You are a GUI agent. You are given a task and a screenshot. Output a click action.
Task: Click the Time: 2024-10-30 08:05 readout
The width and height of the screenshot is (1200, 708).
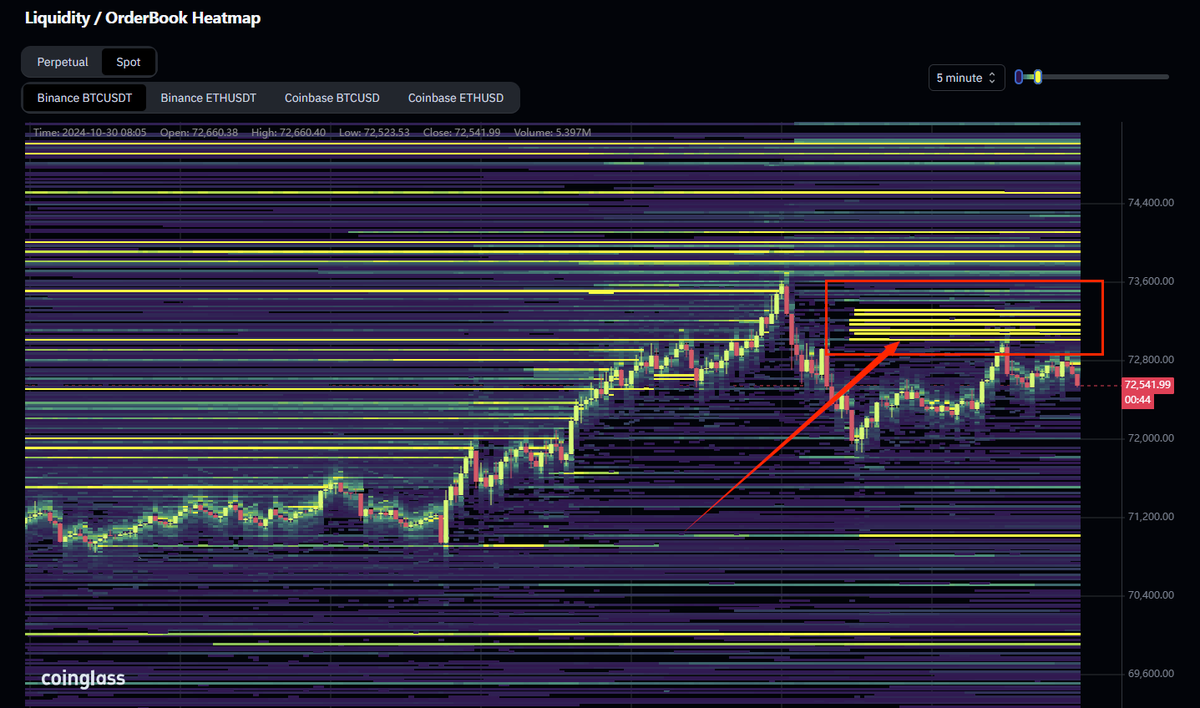click(x=90, y=132)
